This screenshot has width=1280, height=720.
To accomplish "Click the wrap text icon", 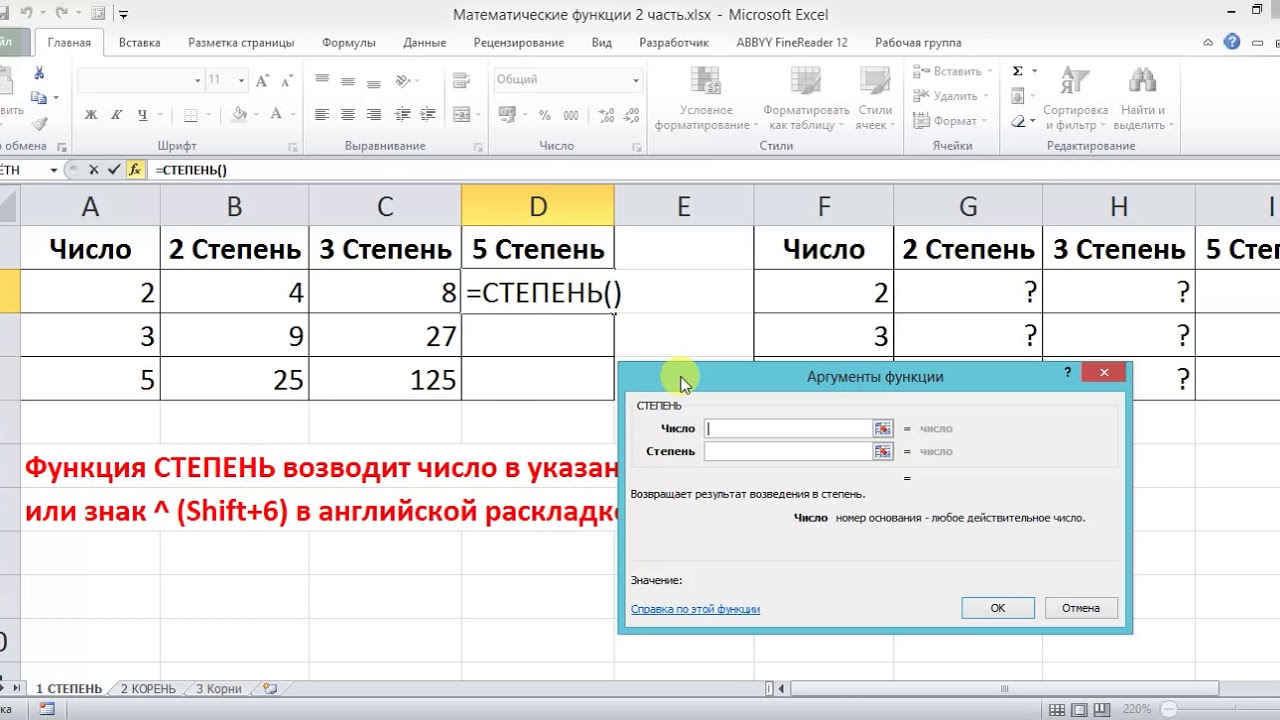I will [461, 81].
